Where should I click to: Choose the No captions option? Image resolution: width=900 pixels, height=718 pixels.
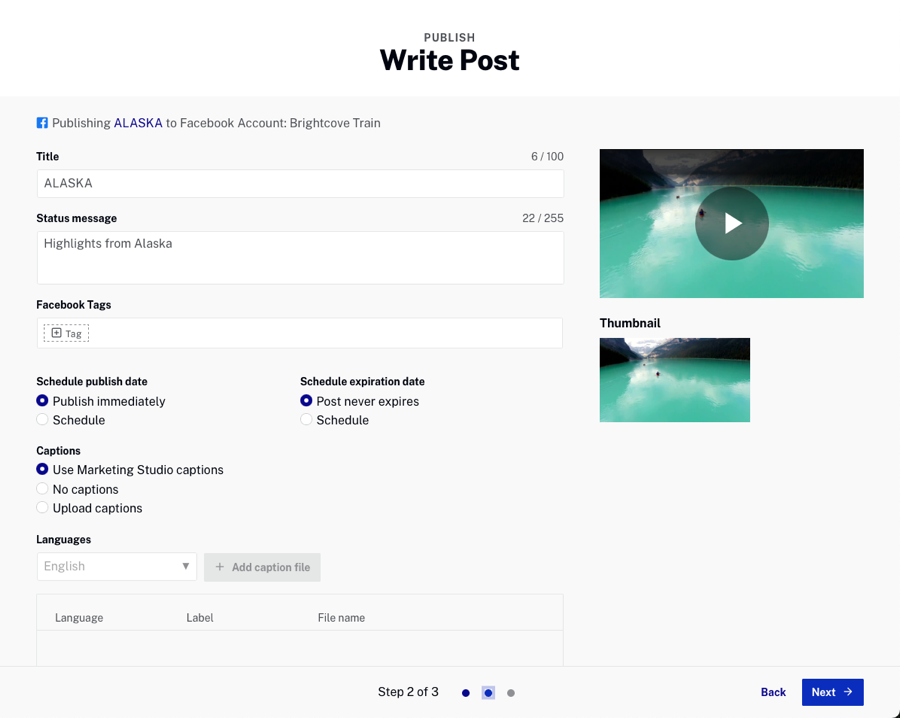pos(42,489)
